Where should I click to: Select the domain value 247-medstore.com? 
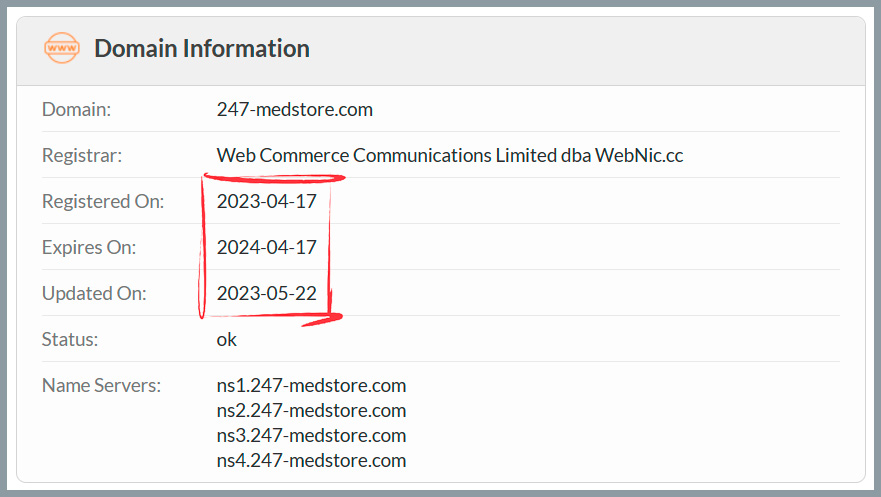pos(294,110)
